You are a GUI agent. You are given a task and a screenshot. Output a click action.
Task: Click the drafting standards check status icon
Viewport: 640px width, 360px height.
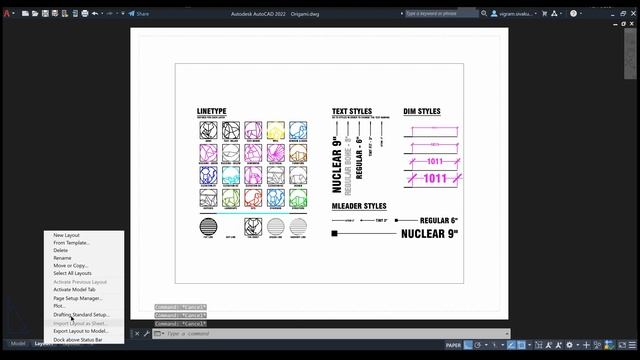pyautogui.click(x=609, y=345)
